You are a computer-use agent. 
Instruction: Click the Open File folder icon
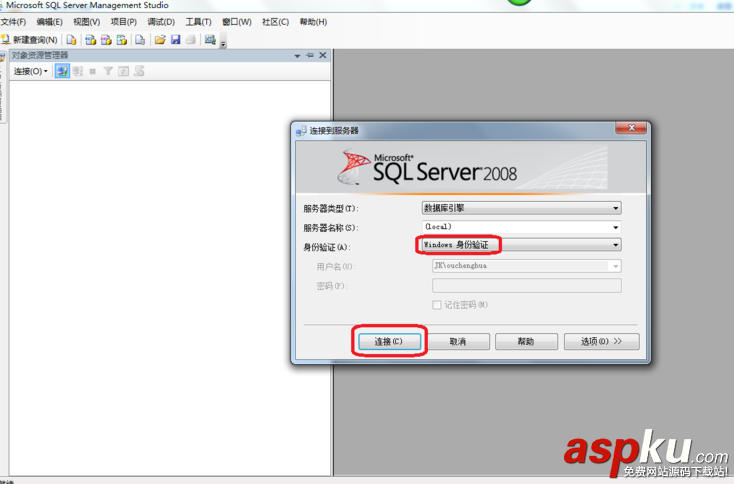[x=160, y=40]
